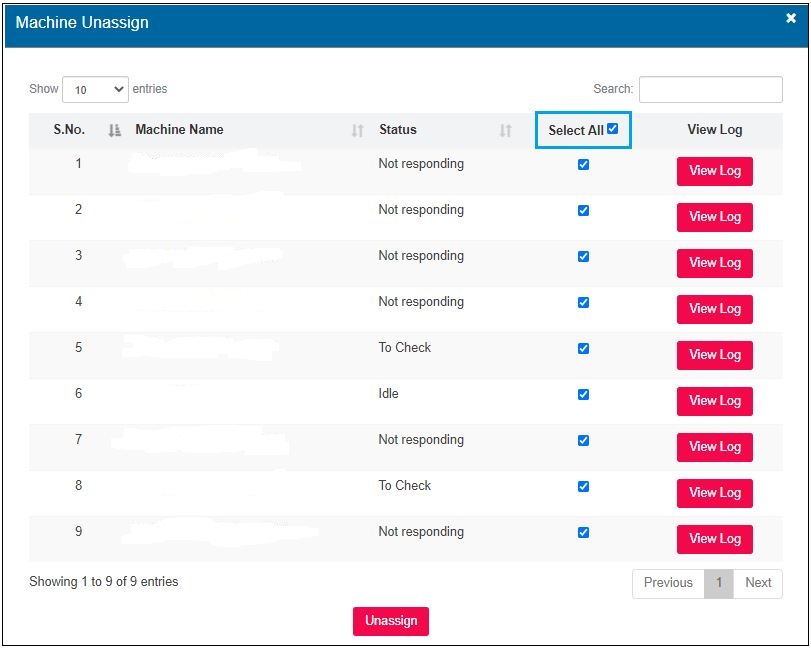Open View Log for row 8

coord(714,493)
